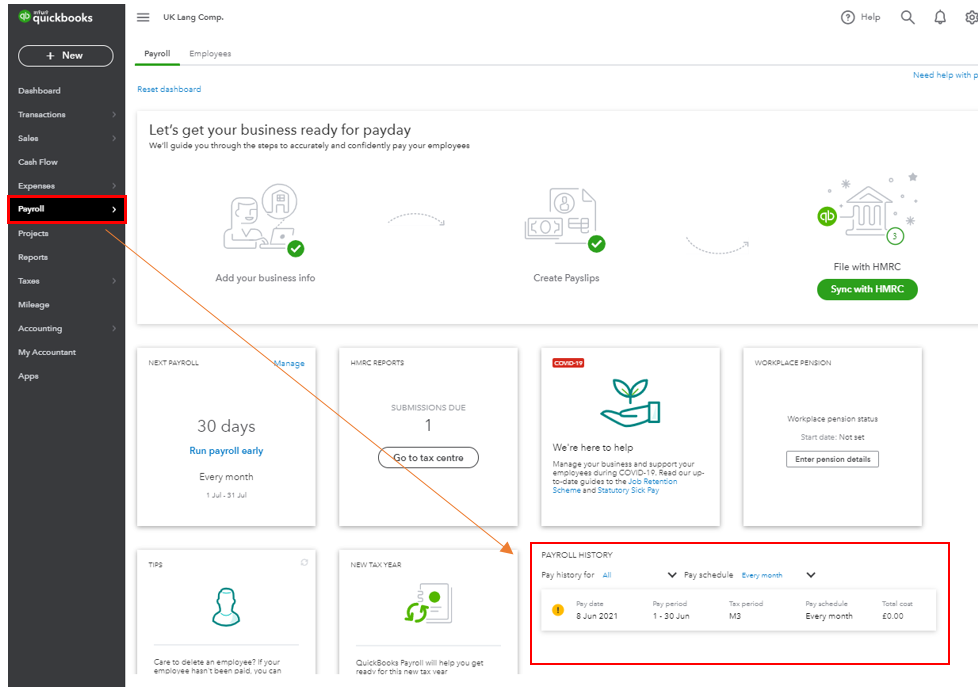
Task: Click the COVID-19 red badge
Action: [568, 363]
